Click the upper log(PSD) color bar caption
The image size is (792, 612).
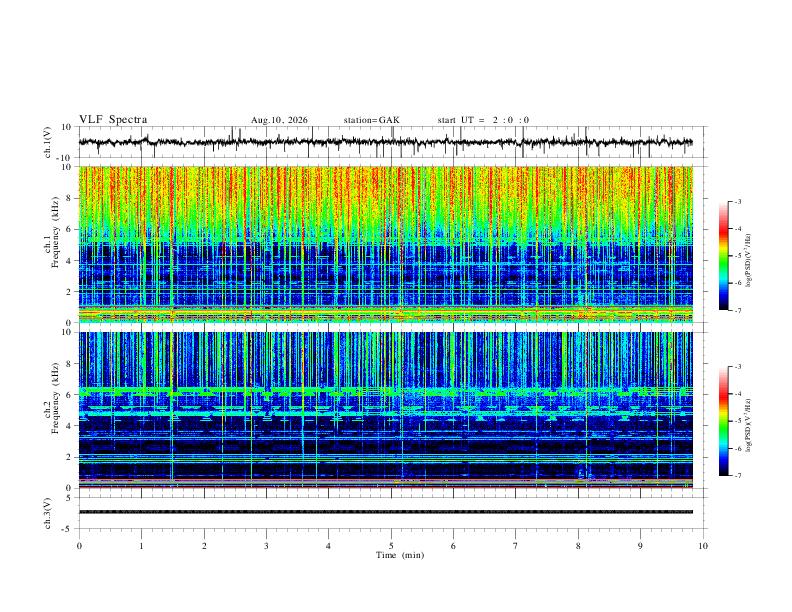(750, 260)
